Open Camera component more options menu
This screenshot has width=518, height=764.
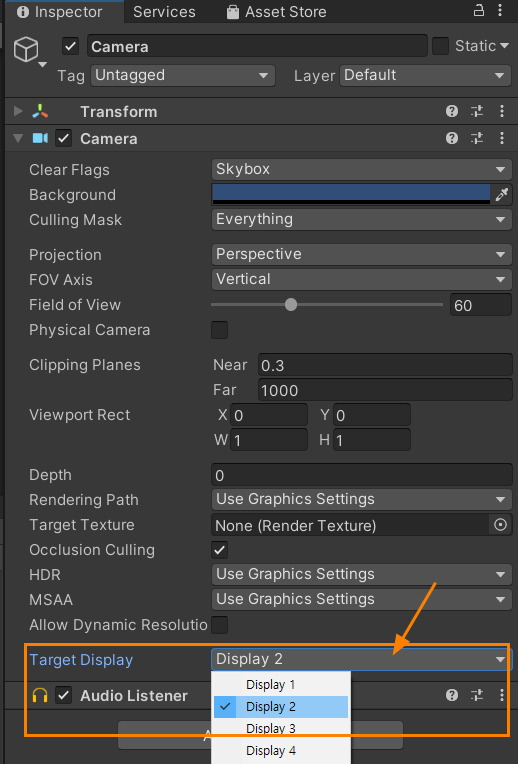pos(502,138)
